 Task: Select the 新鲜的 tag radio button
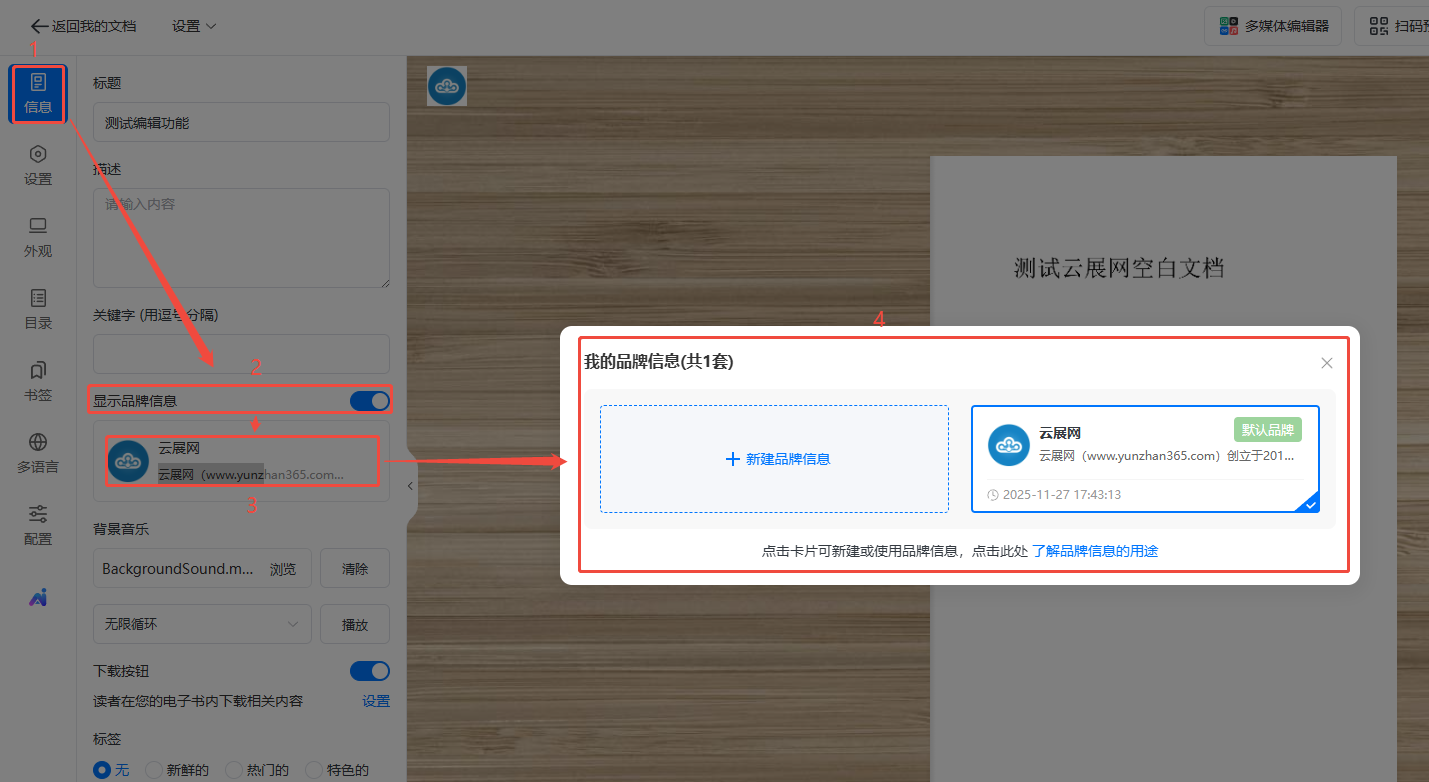click(154, 770)
